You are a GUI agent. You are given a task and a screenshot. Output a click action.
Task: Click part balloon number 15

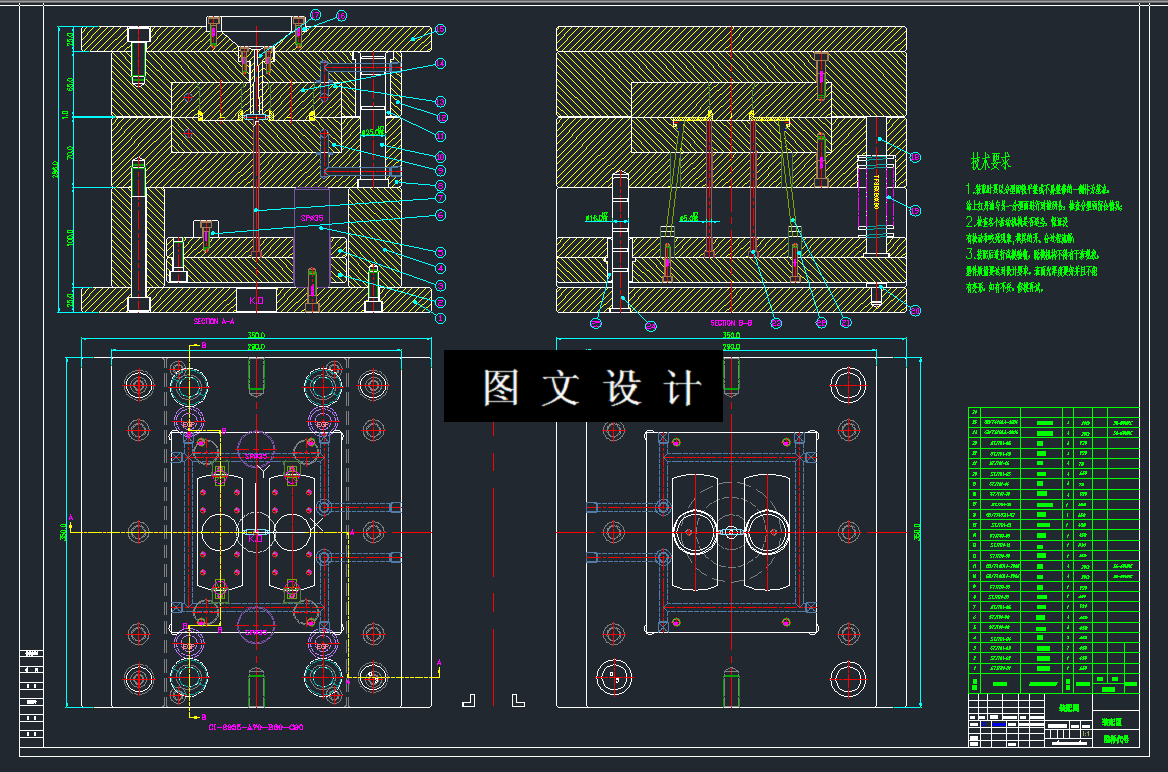coord(440,30)
